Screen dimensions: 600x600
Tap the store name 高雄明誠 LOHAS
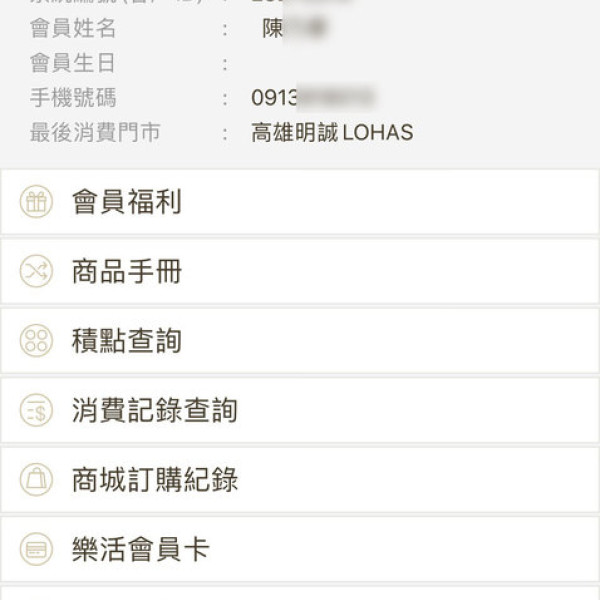[332, 133]
